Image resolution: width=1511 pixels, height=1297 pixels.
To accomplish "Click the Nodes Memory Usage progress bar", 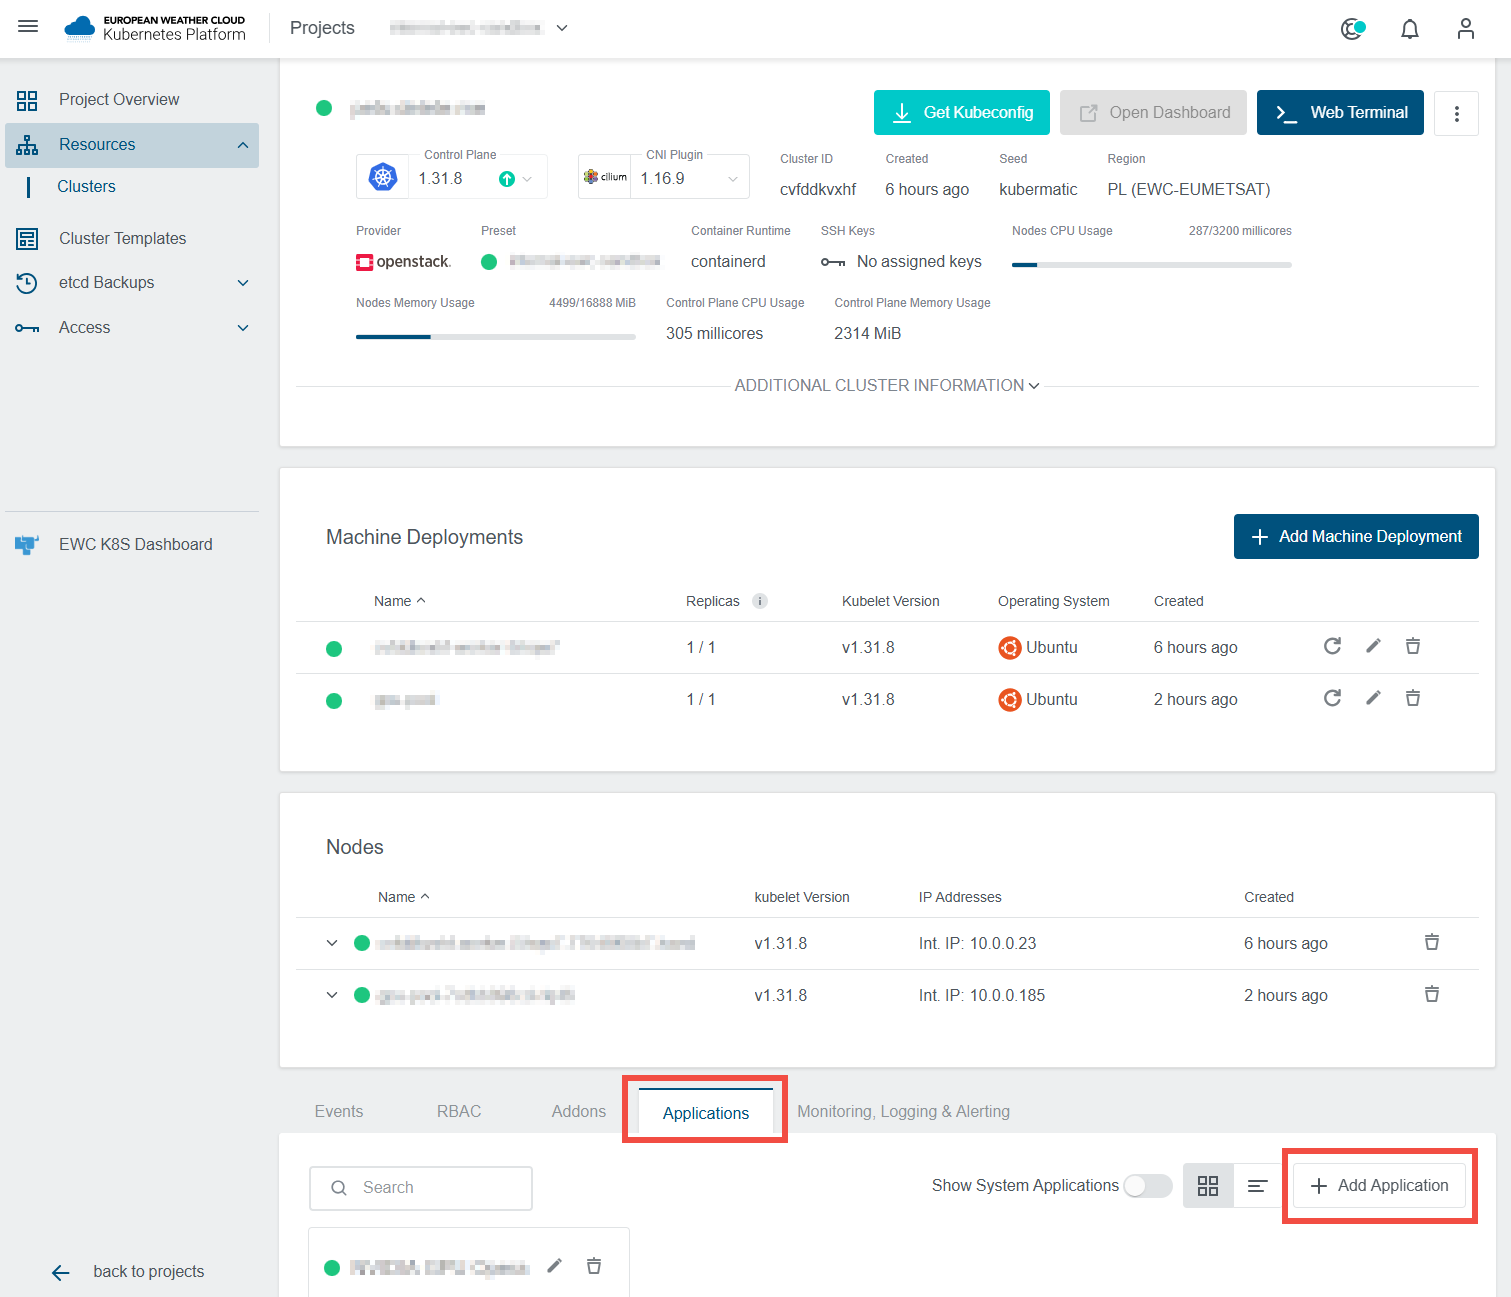I will tap(496, 337).
